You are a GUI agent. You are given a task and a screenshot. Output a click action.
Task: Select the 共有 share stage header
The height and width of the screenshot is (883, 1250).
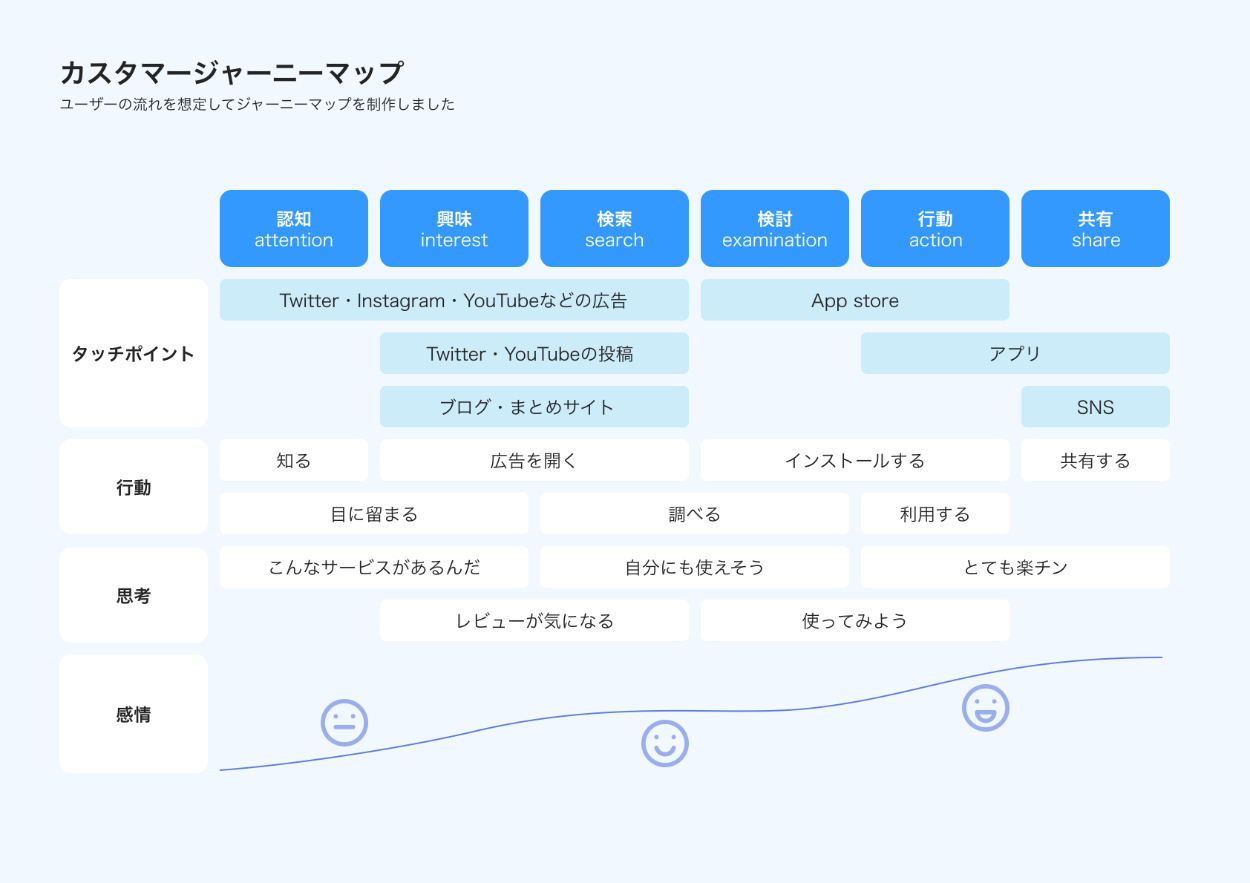[1095, 229]
